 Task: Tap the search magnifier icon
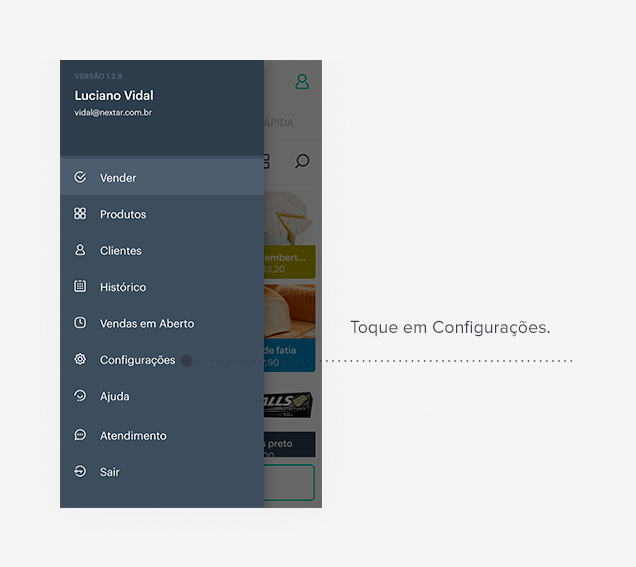tap(302, 161)
